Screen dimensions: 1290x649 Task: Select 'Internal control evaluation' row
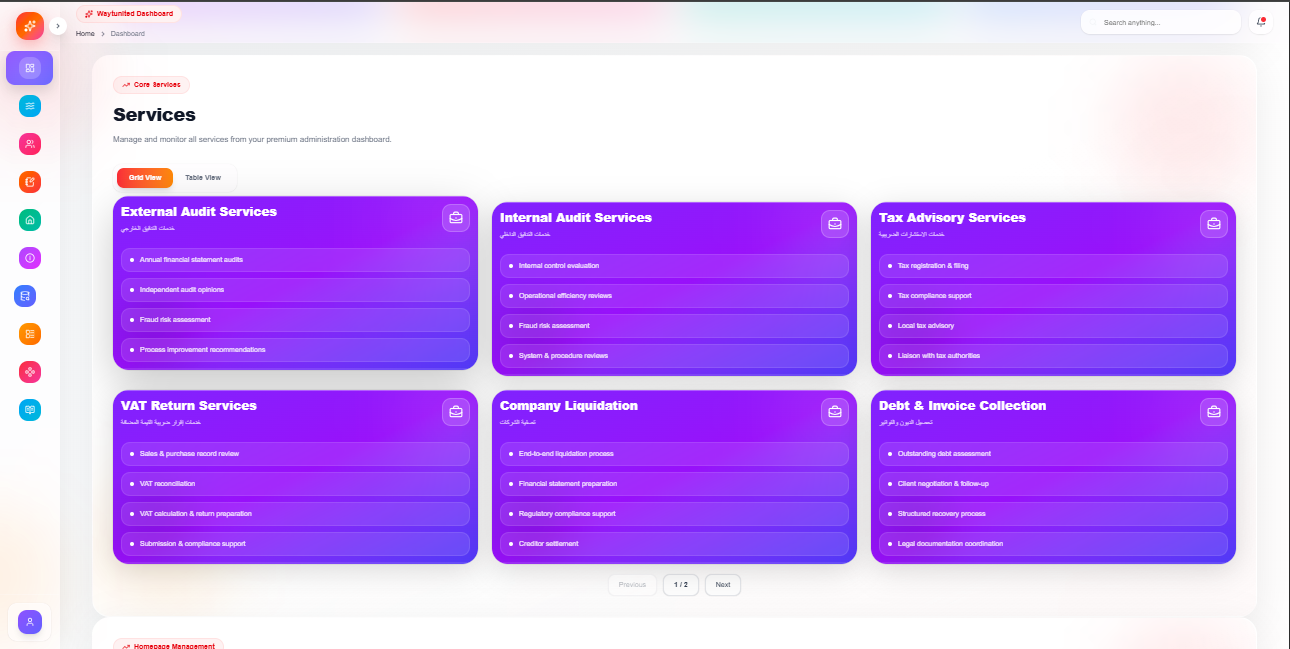click(674, 266)
